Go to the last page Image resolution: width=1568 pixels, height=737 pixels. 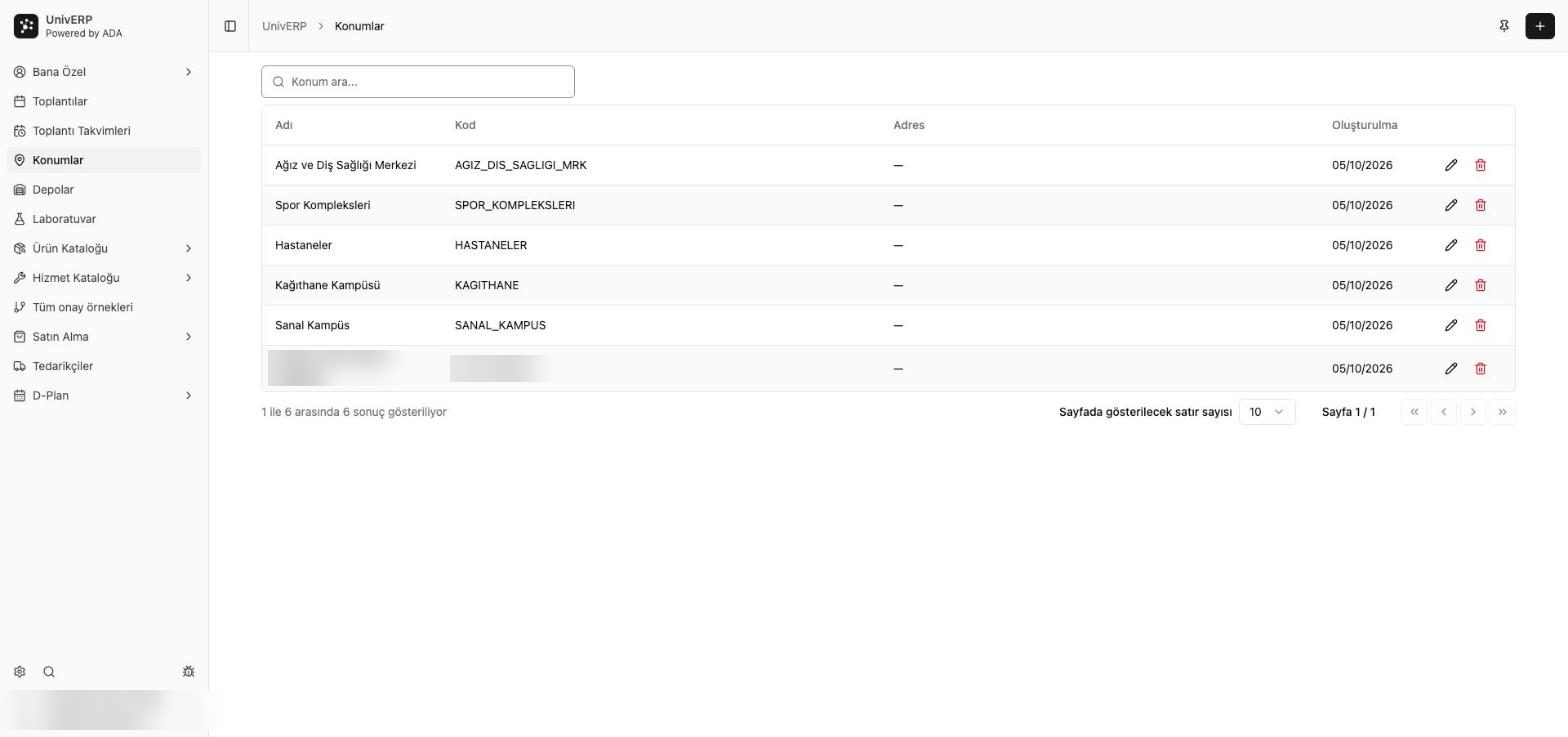pyautogui.click(x=1502, y=412)
